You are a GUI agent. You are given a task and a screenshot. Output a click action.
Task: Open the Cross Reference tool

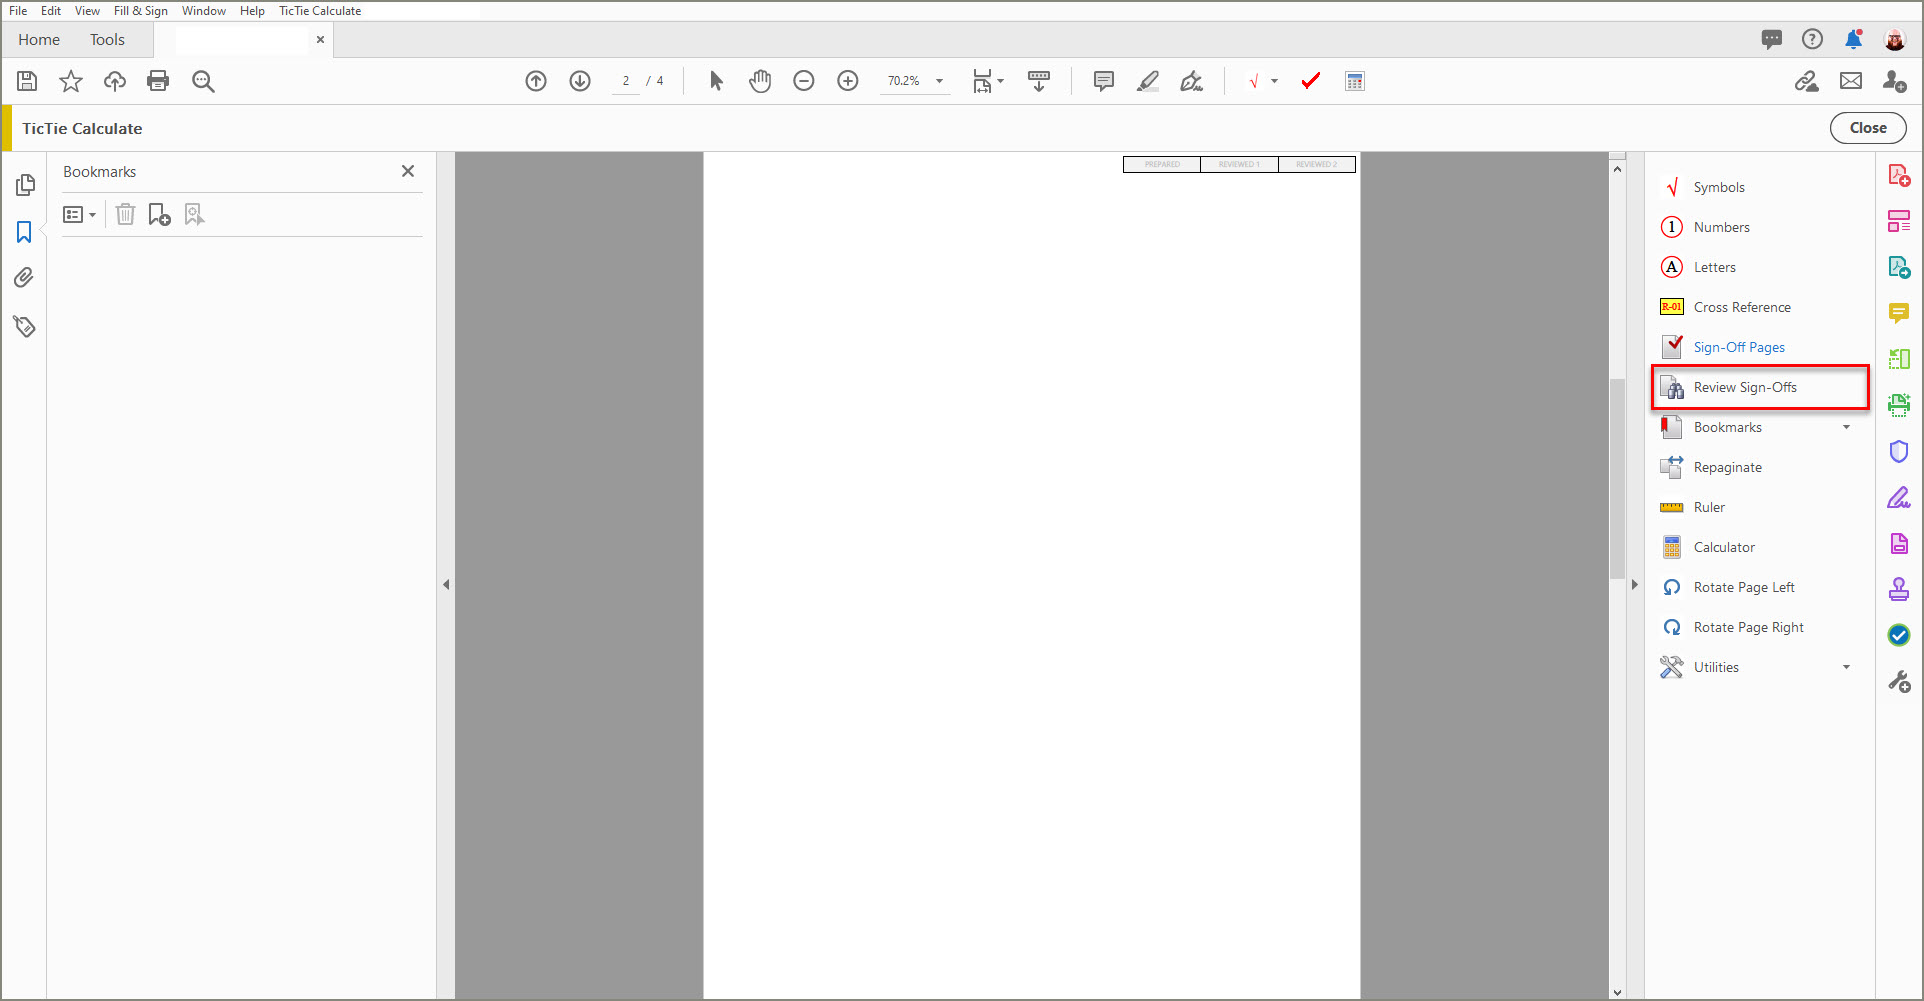[x=1742, y=306]
